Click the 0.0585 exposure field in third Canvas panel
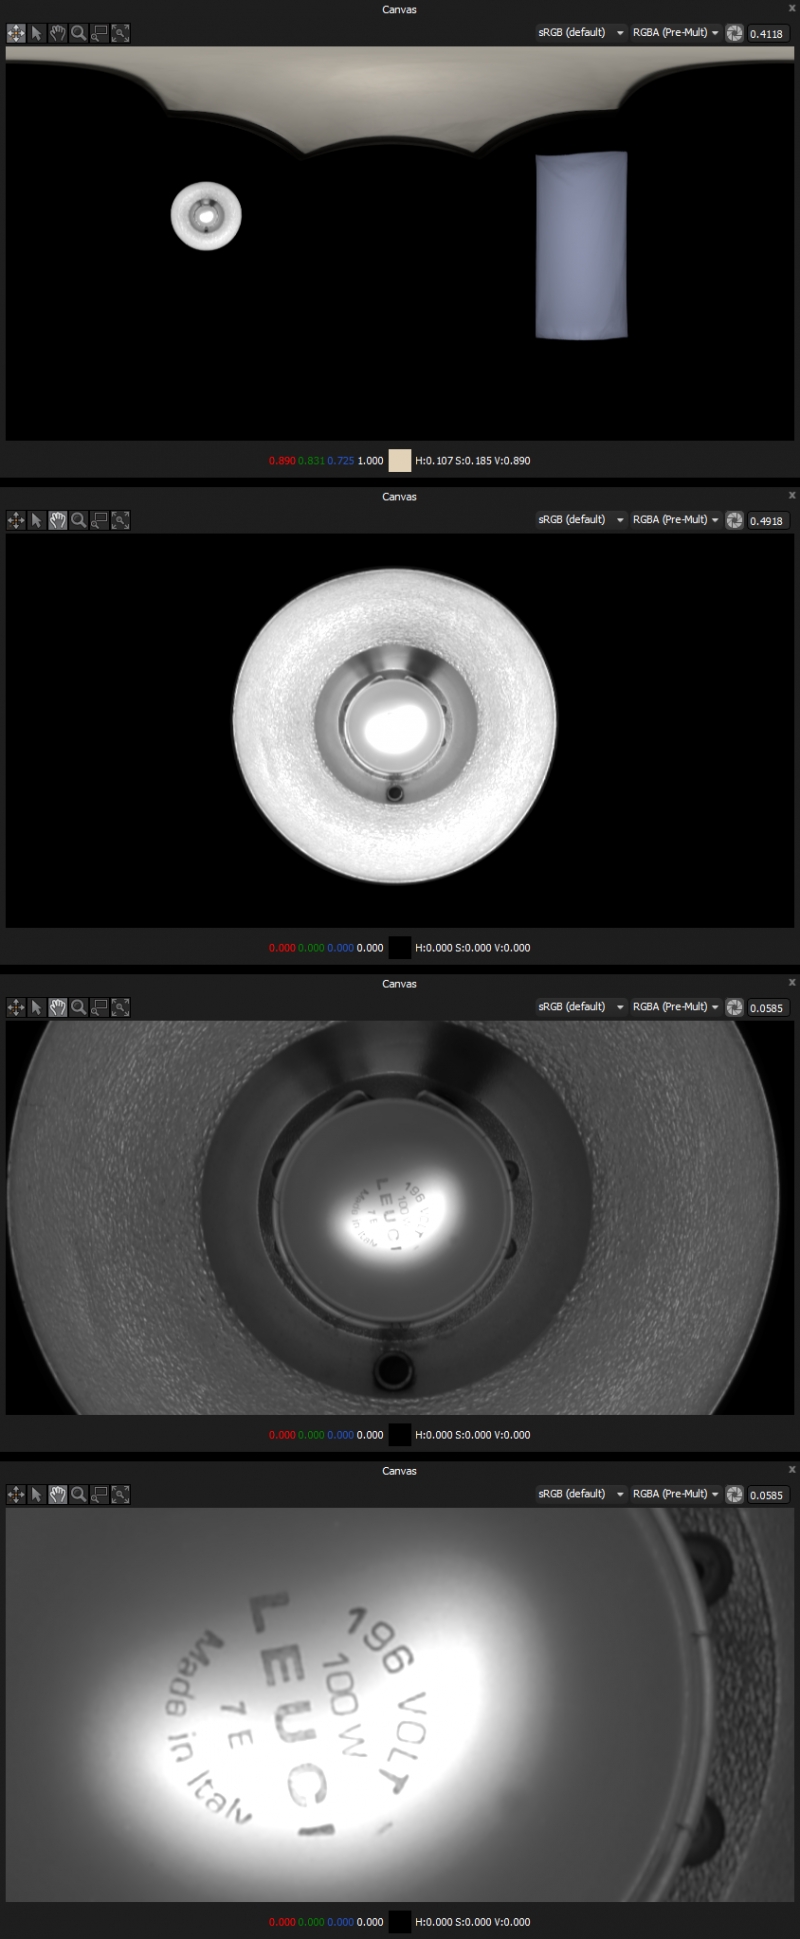800x1939 pixels. 767,1008
